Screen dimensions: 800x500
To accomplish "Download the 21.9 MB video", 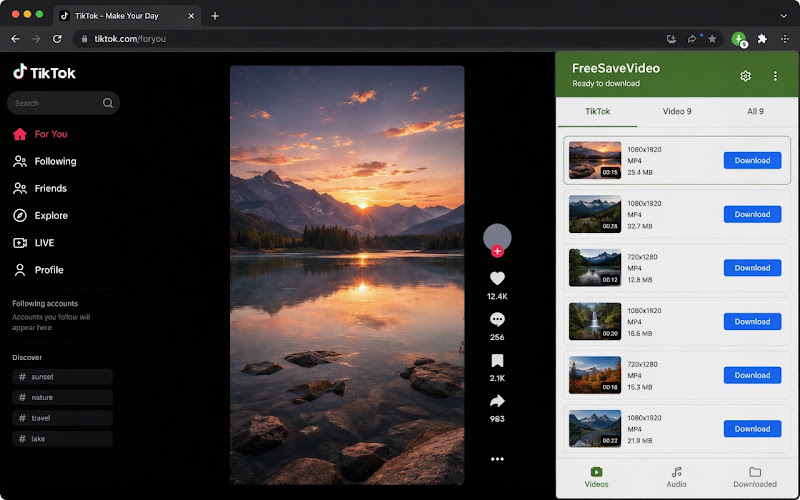I will click(752, 429).
